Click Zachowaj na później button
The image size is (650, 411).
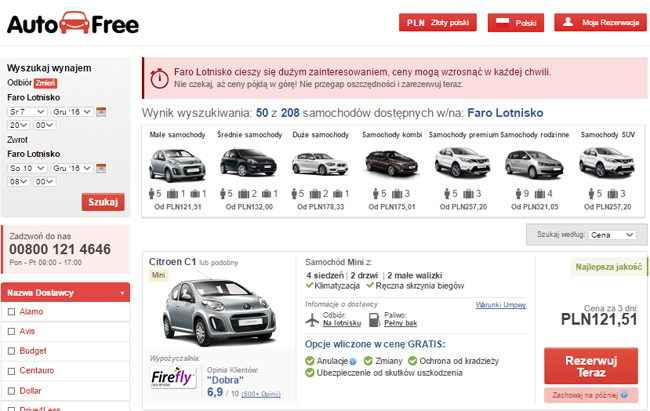pos(591,395)
